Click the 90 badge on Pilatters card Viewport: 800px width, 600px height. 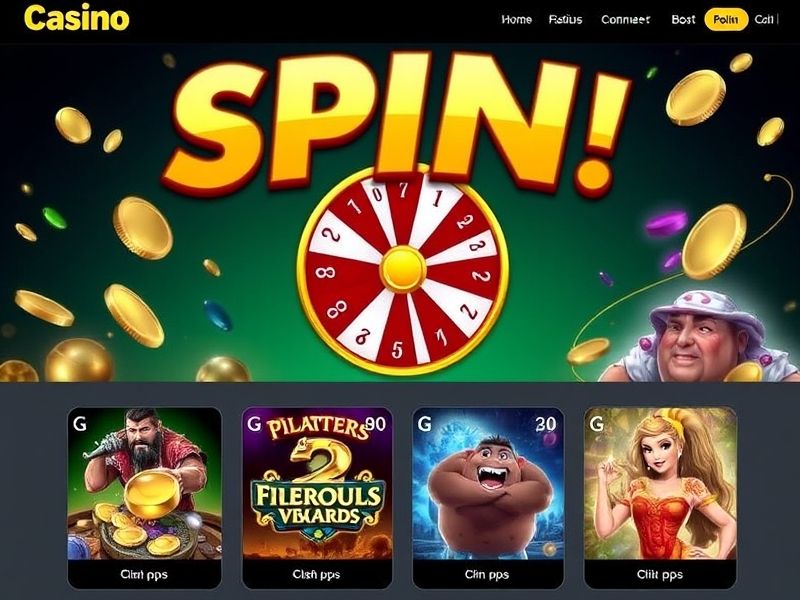coord(376,424)
